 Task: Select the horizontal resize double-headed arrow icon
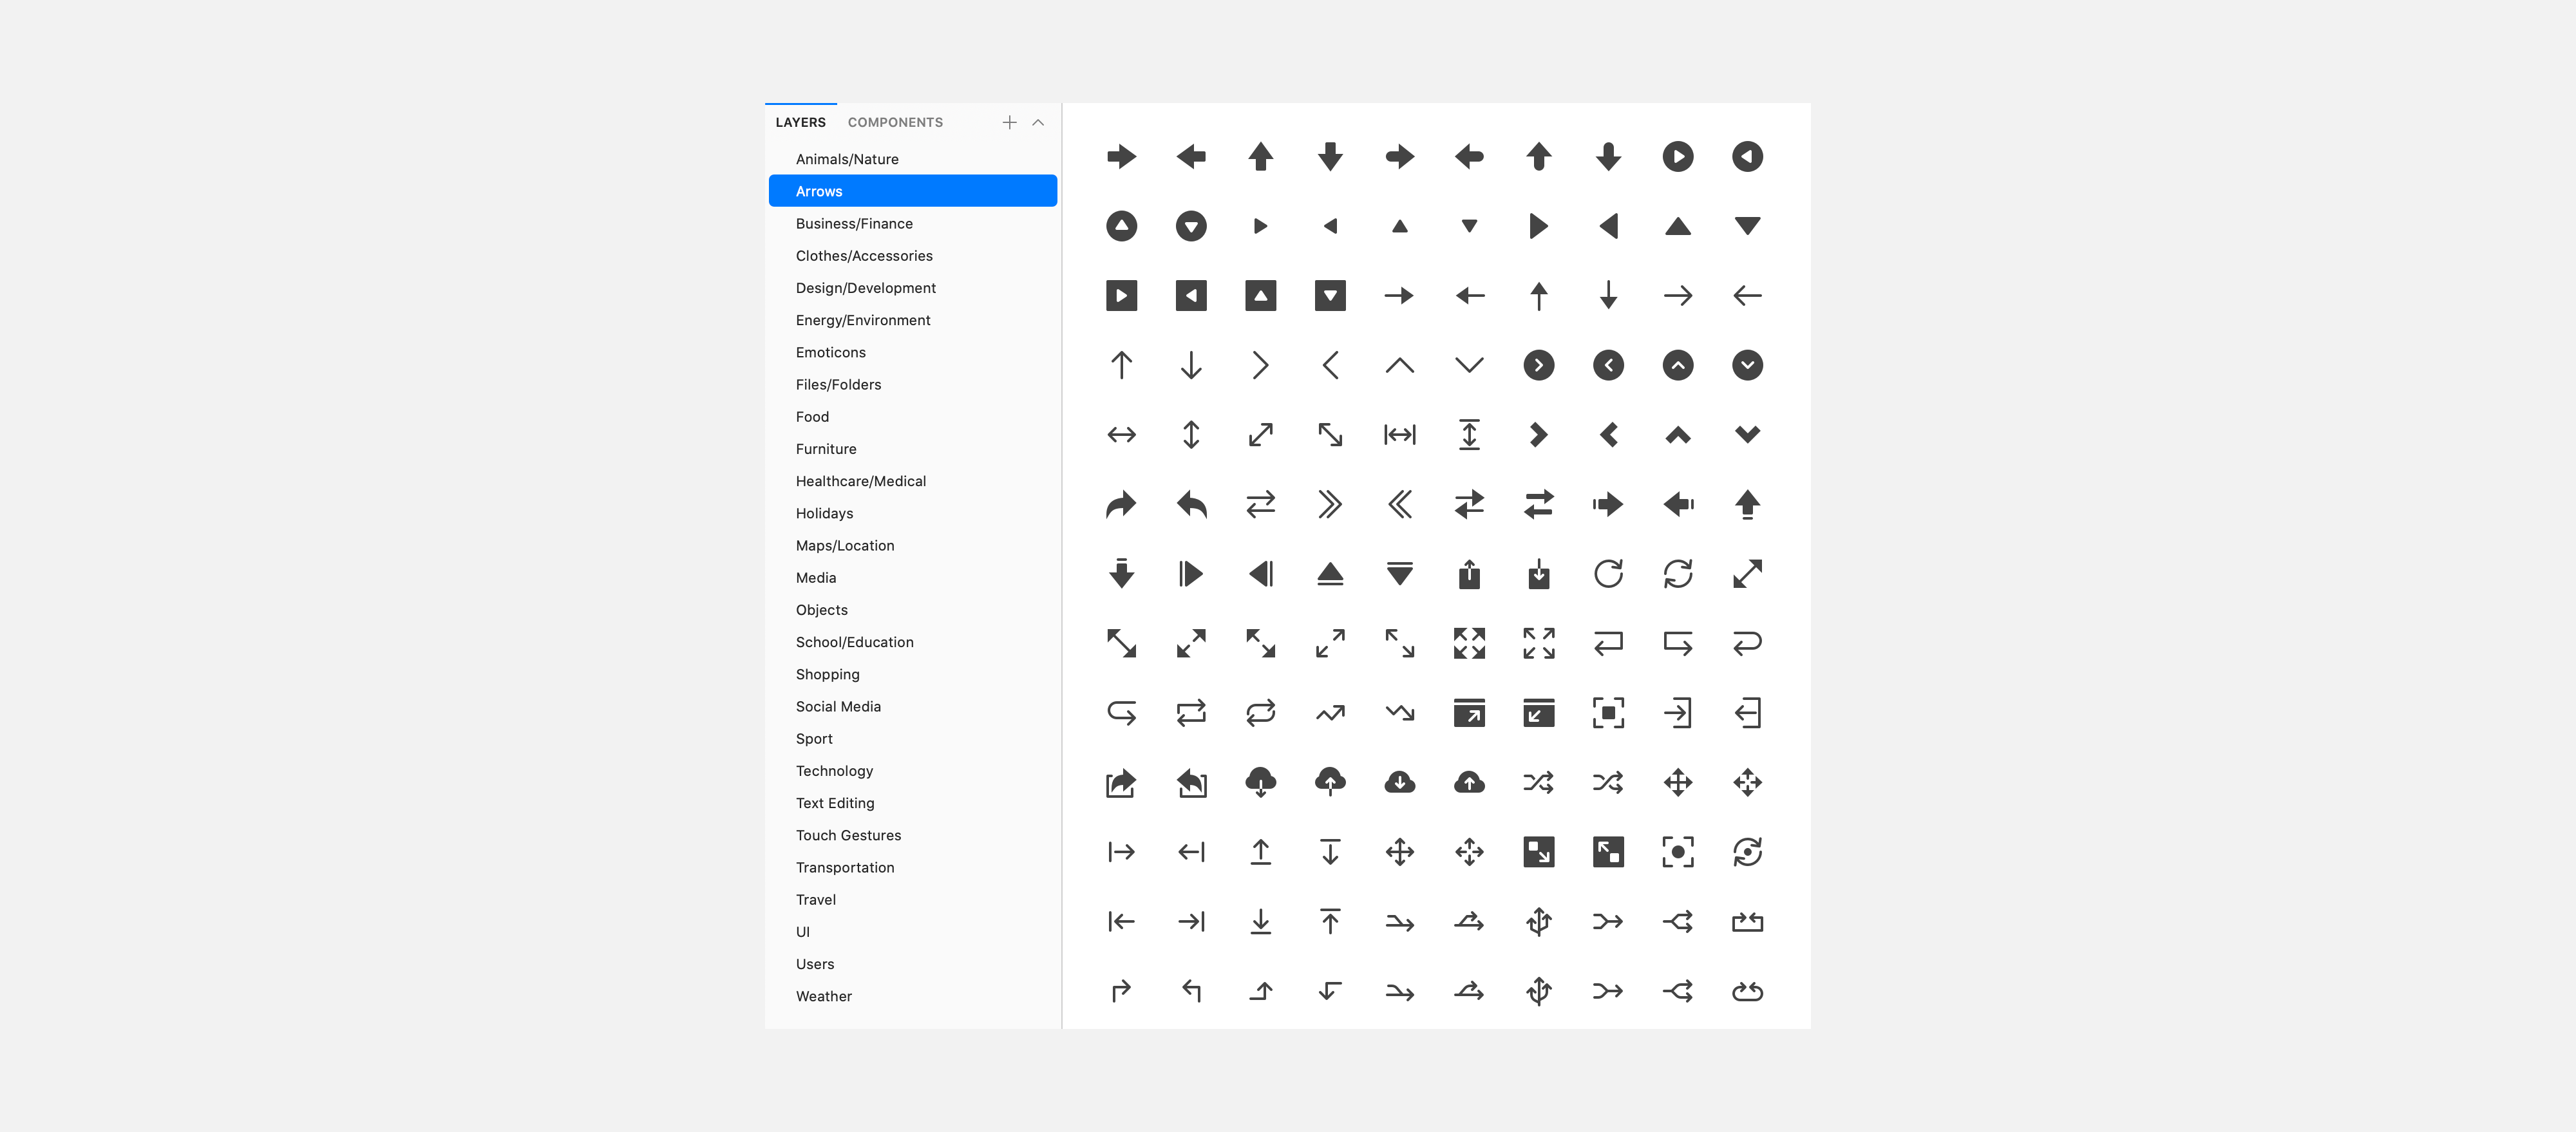(1121, 435)
